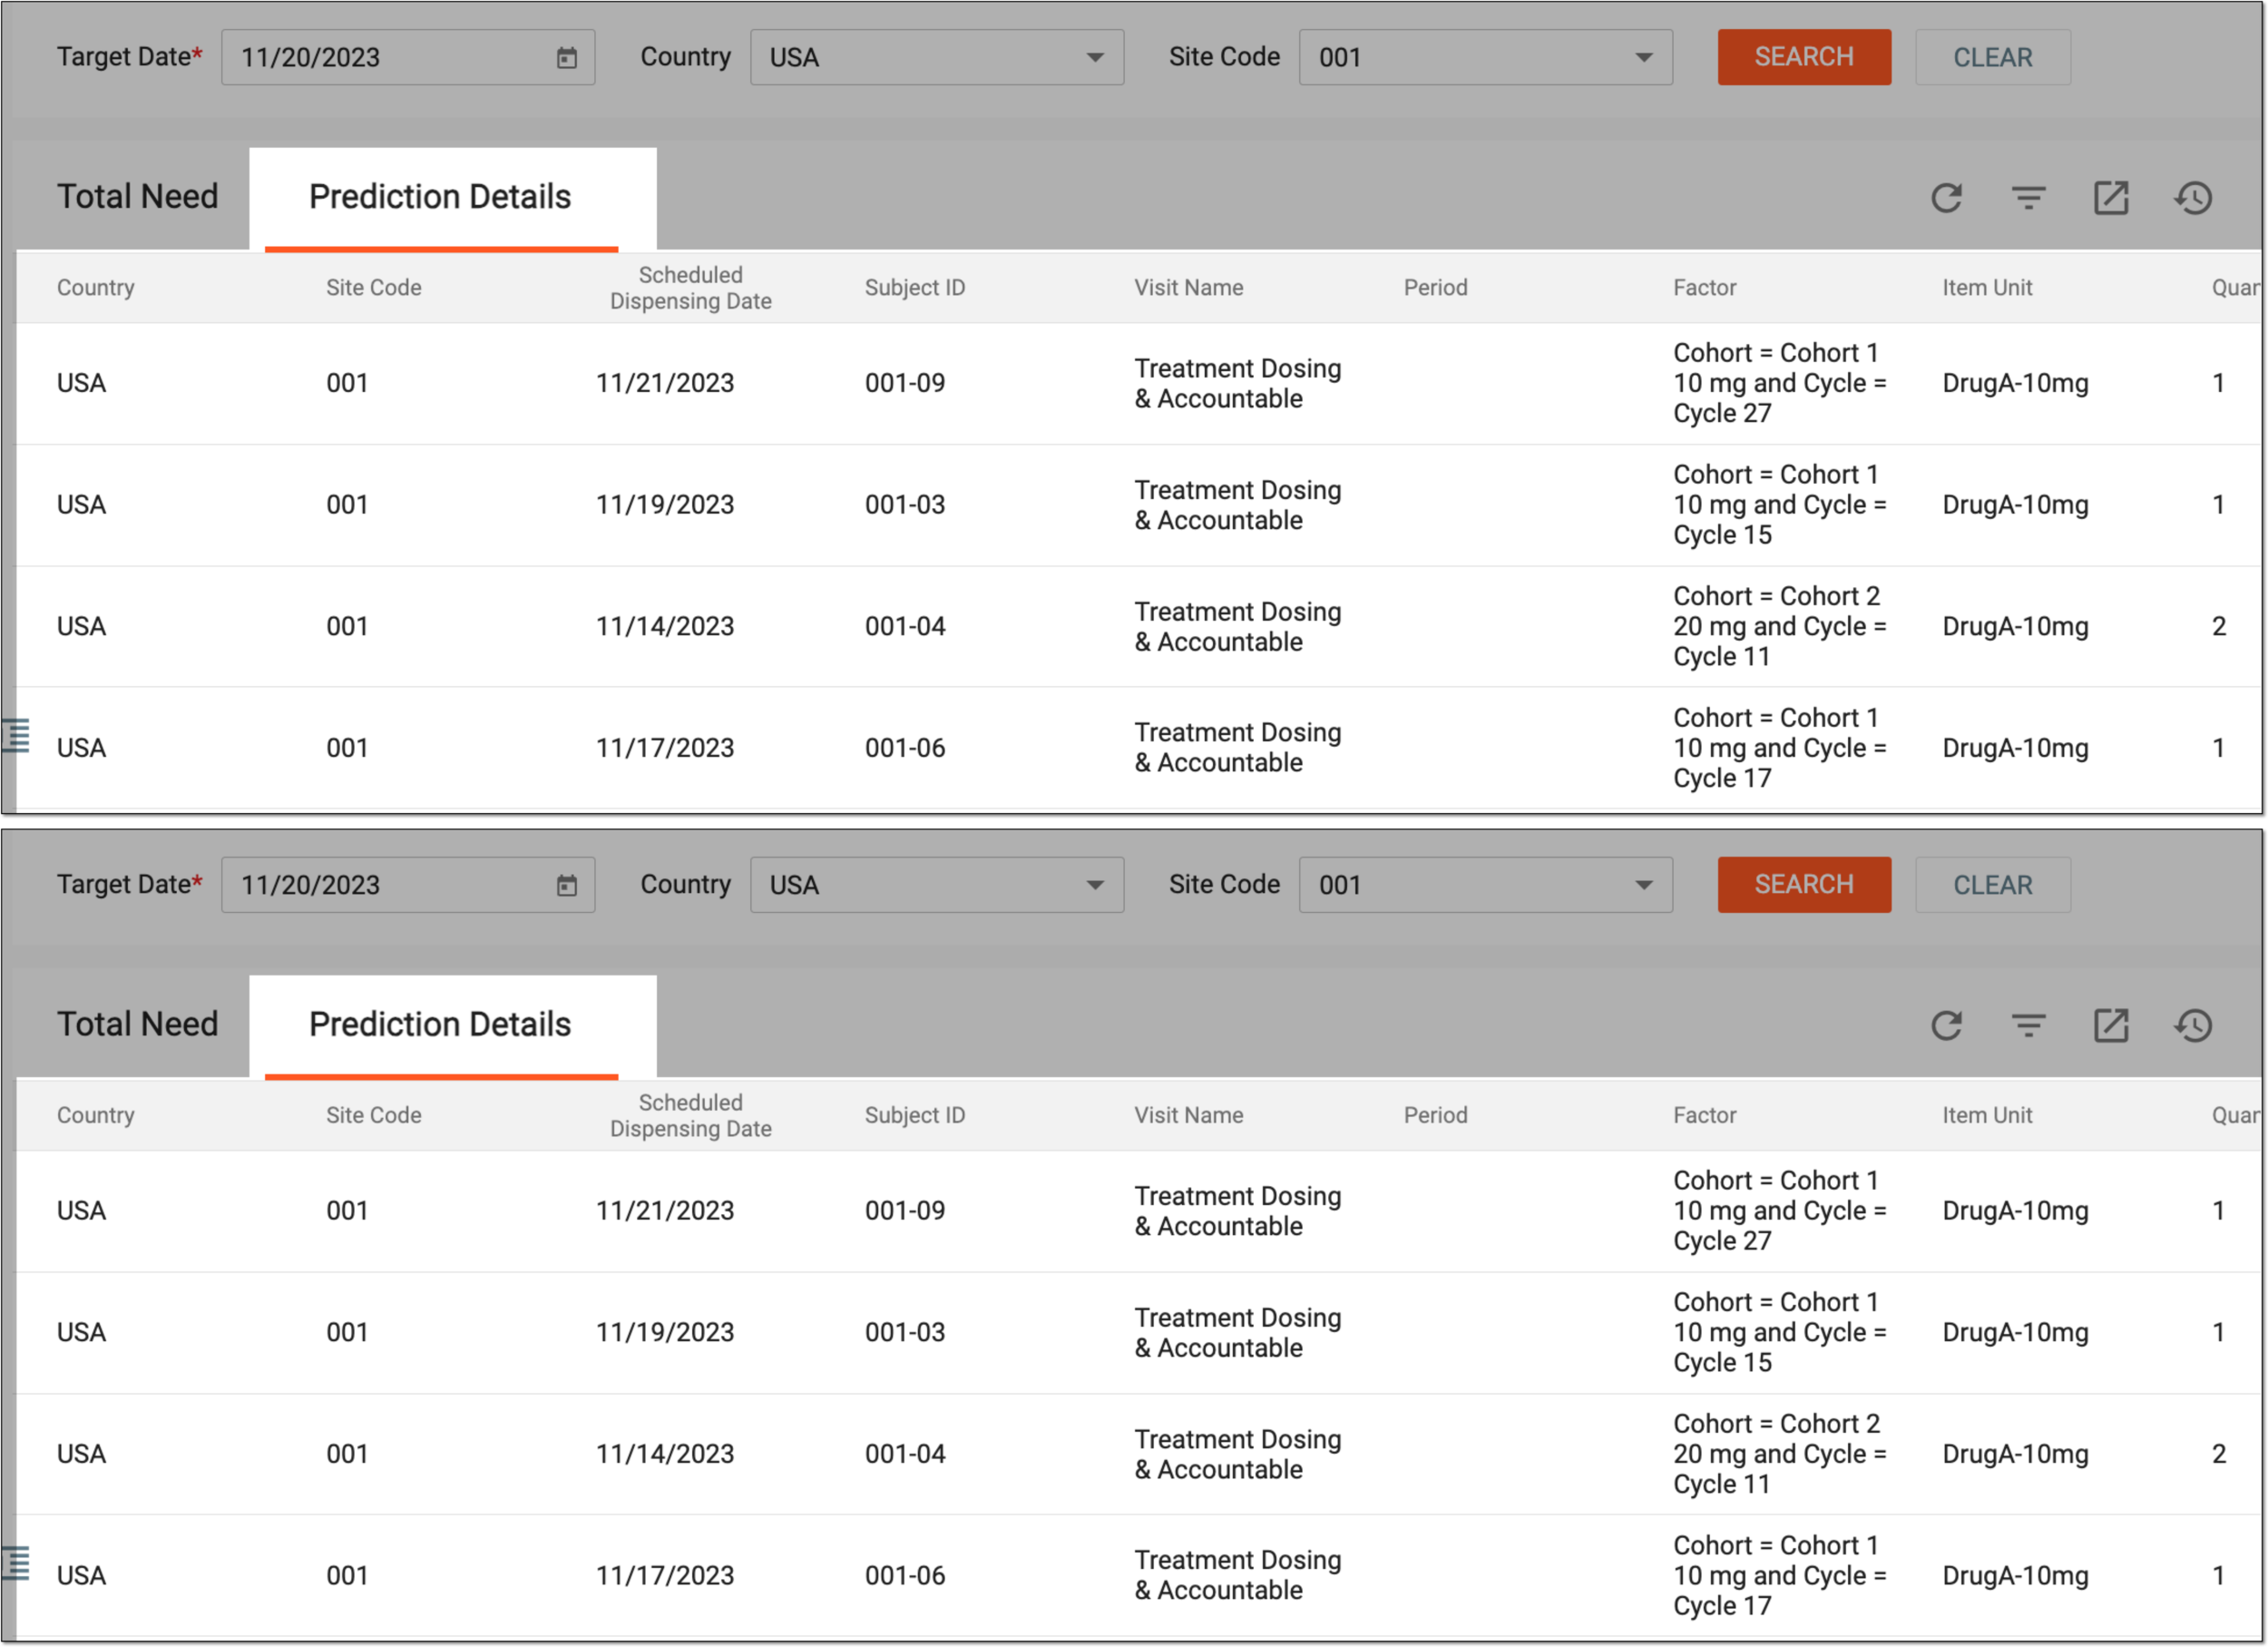This screenshot has width=2268, height=1647.
Task: Click the export icon in the lower panel
Action: tap(2111, 1025)
